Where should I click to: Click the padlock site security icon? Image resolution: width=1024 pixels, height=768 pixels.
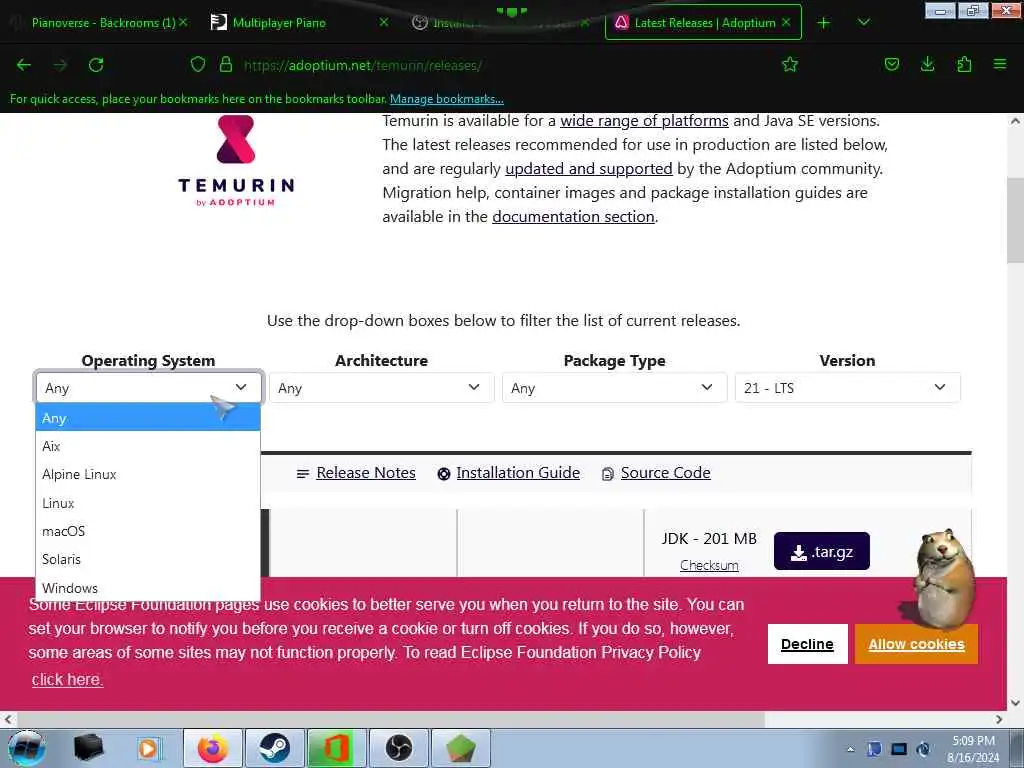(226, 65)
